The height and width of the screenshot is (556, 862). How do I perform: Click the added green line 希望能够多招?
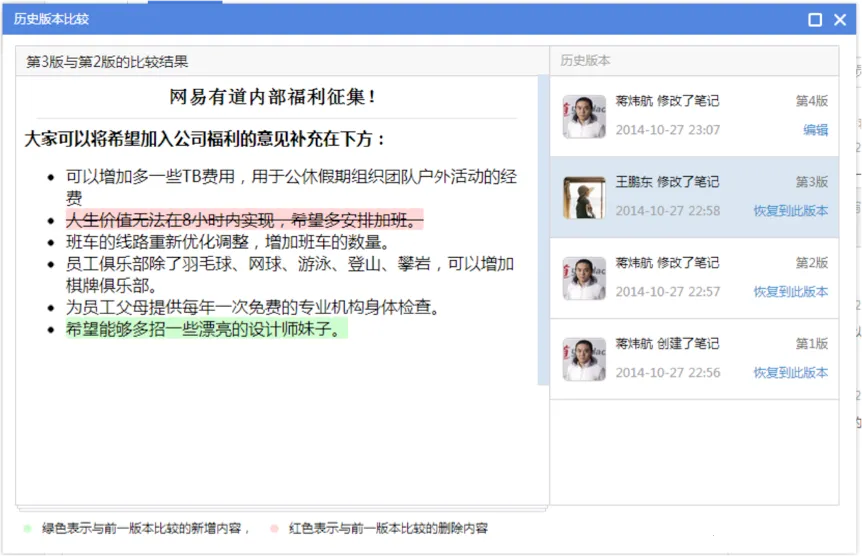click(x=206, y=329)
